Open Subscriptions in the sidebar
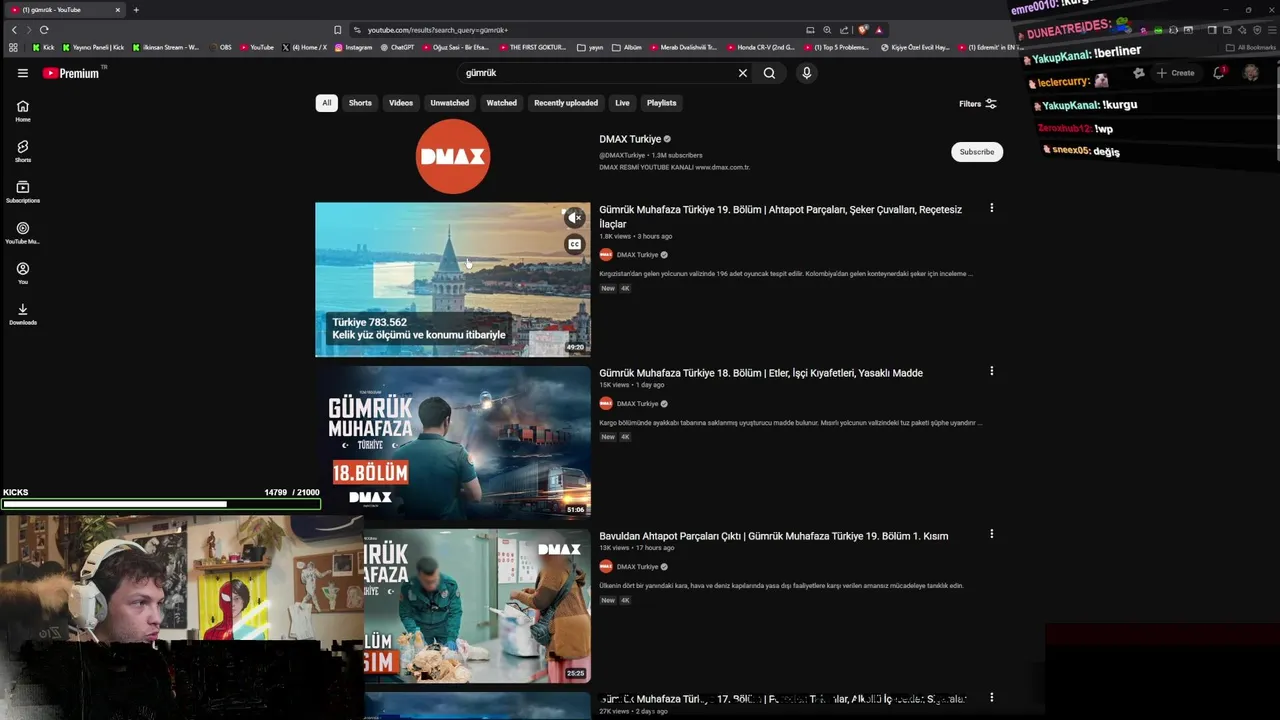This screenshot has height=720, width=1280. [x=22, y=192]
